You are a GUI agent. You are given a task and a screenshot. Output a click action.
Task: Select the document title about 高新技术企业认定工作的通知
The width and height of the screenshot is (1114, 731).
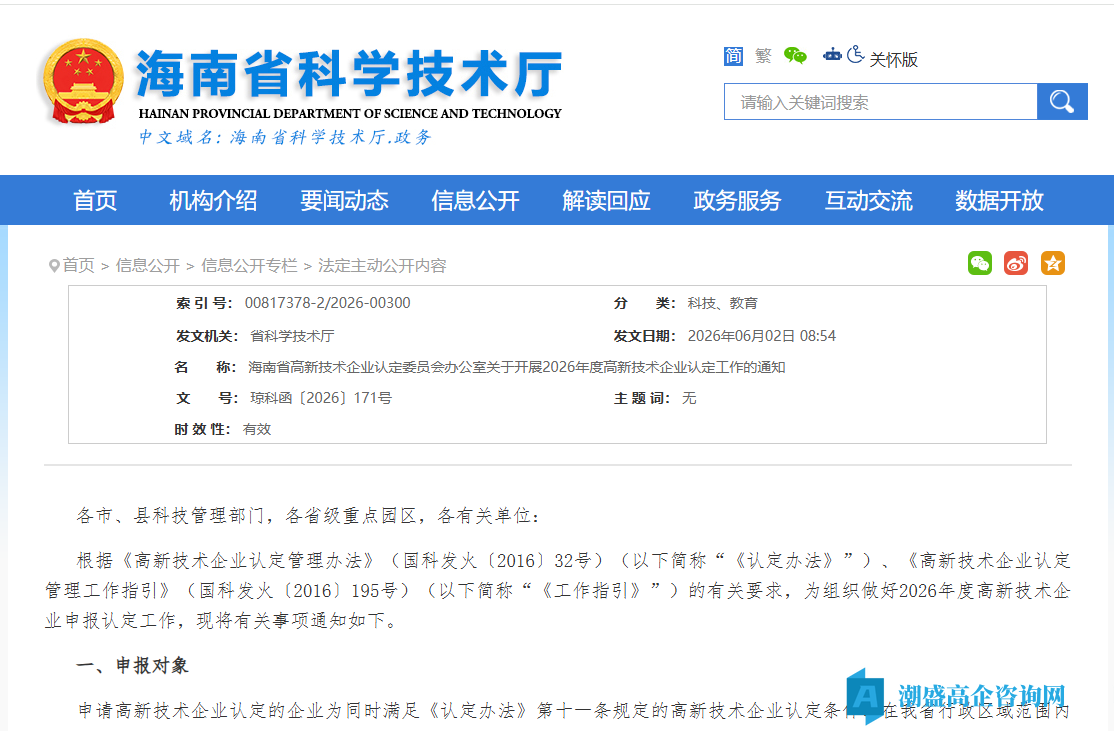coord(517,367)
